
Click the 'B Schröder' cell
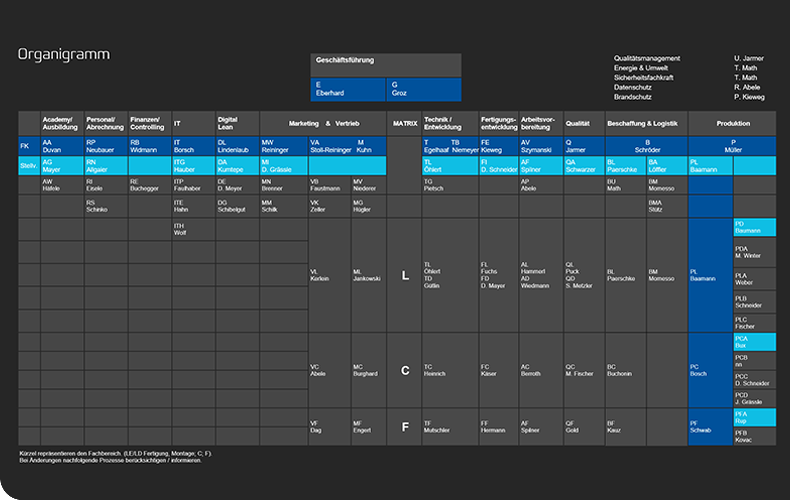click(x=646, y=146)
